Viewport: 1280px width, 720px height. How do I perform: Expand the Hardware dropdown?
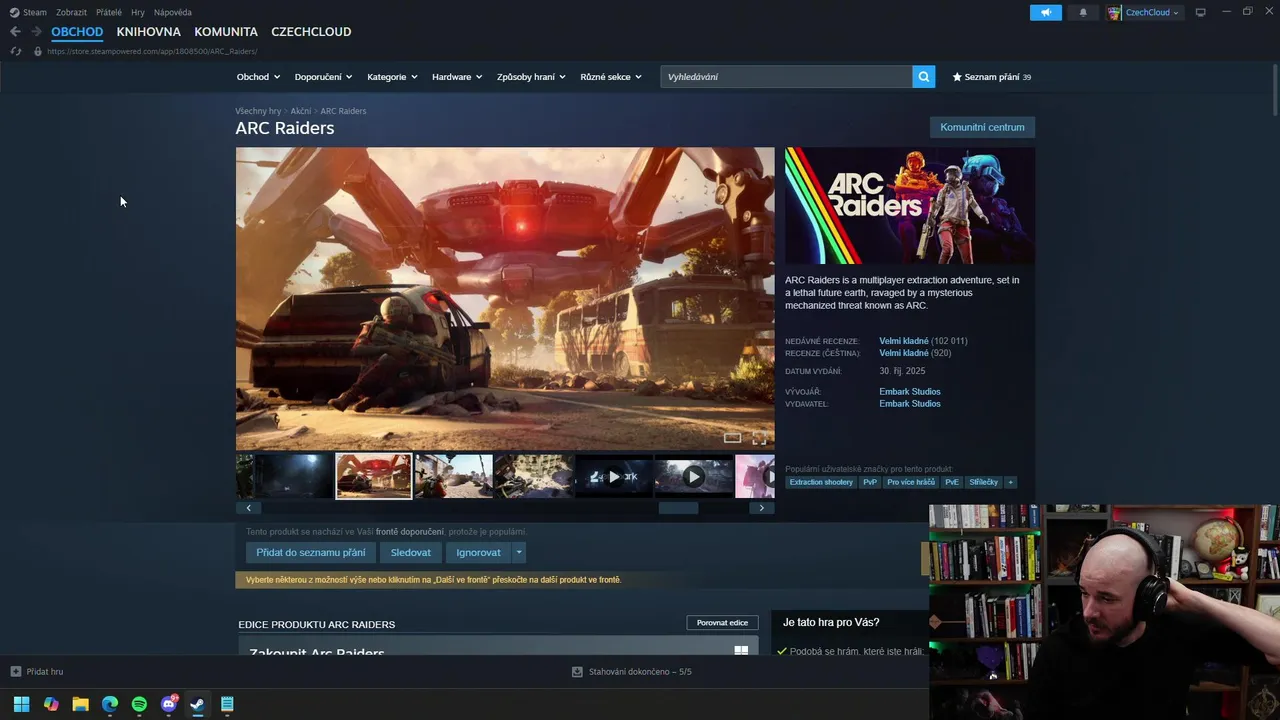pos(457,77)
